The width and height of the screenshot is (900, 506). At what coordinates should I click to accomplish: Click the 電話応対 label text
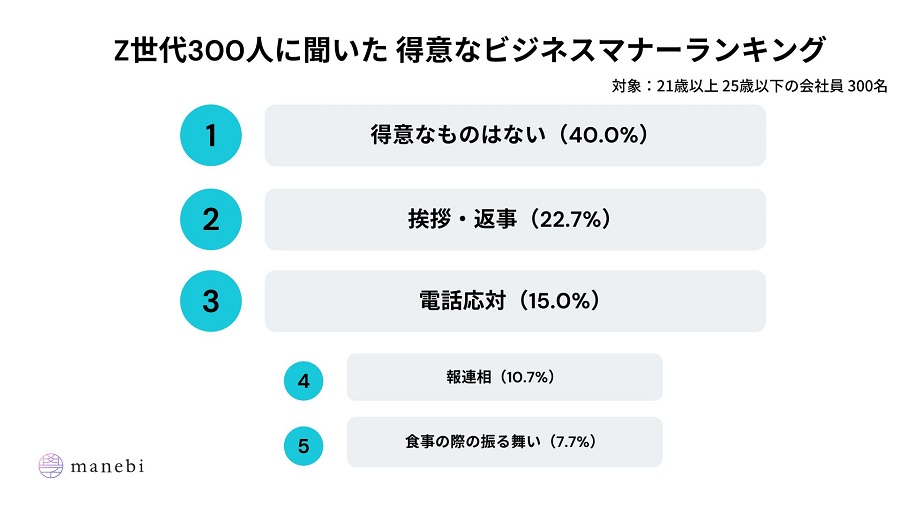point(455,301)
